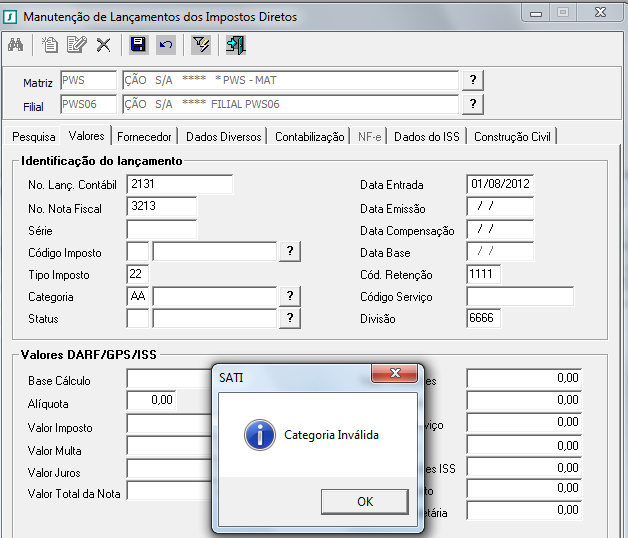The image size is (628, 538).
Task: Click the save floppy disk icon
Action: coord(139,44)
